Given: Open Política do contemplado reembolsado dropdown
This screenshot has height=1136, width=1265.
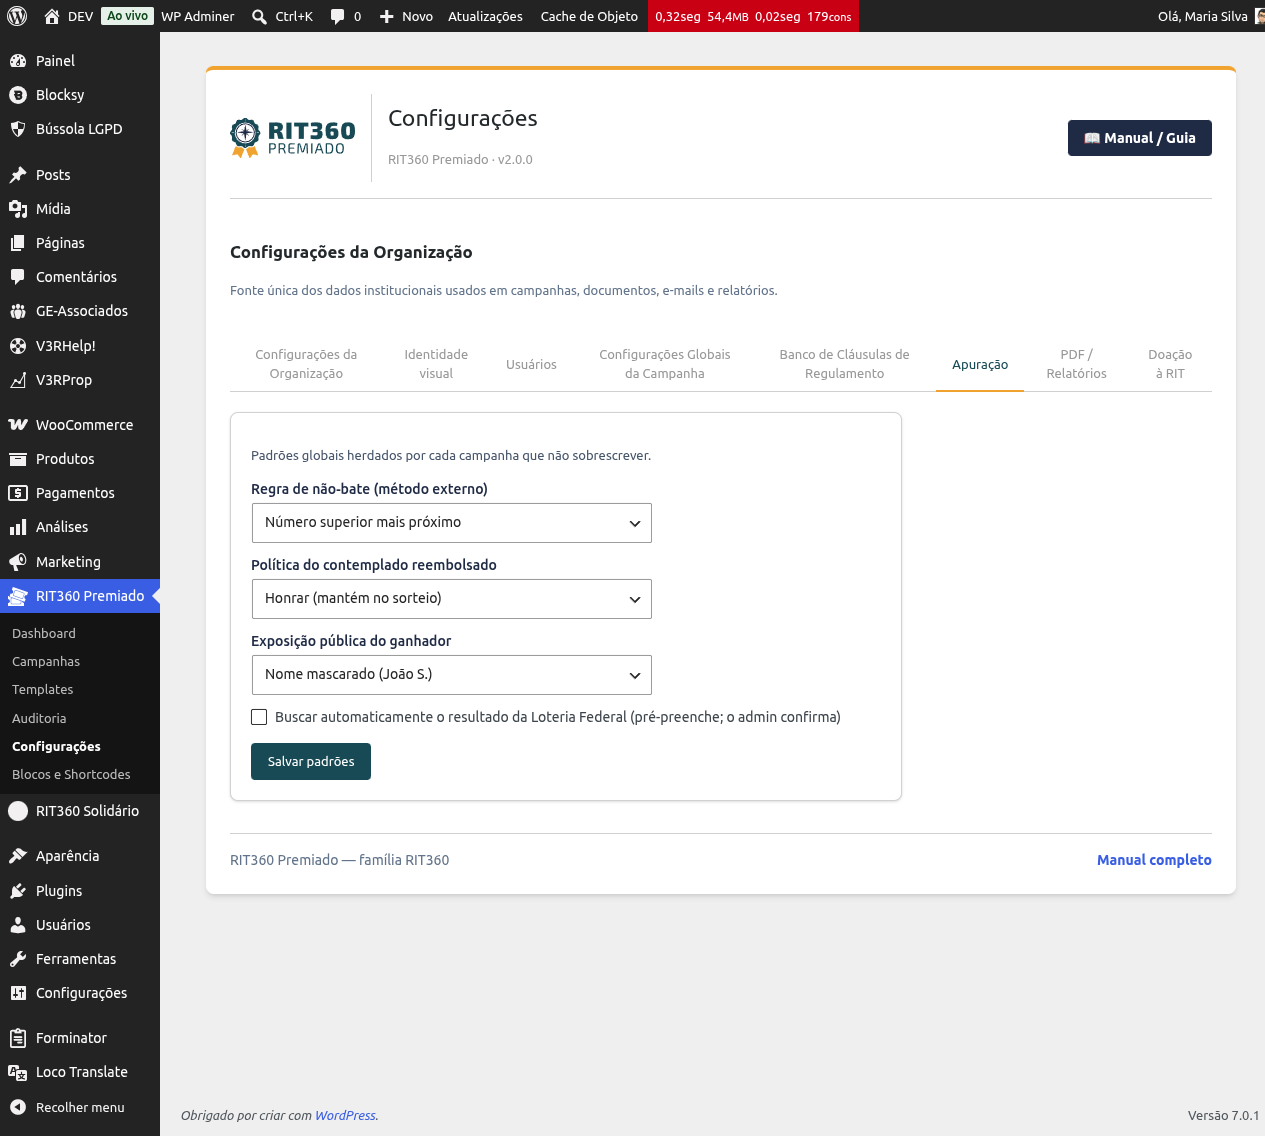Looking at the screenshot, I should coord(451,599).
